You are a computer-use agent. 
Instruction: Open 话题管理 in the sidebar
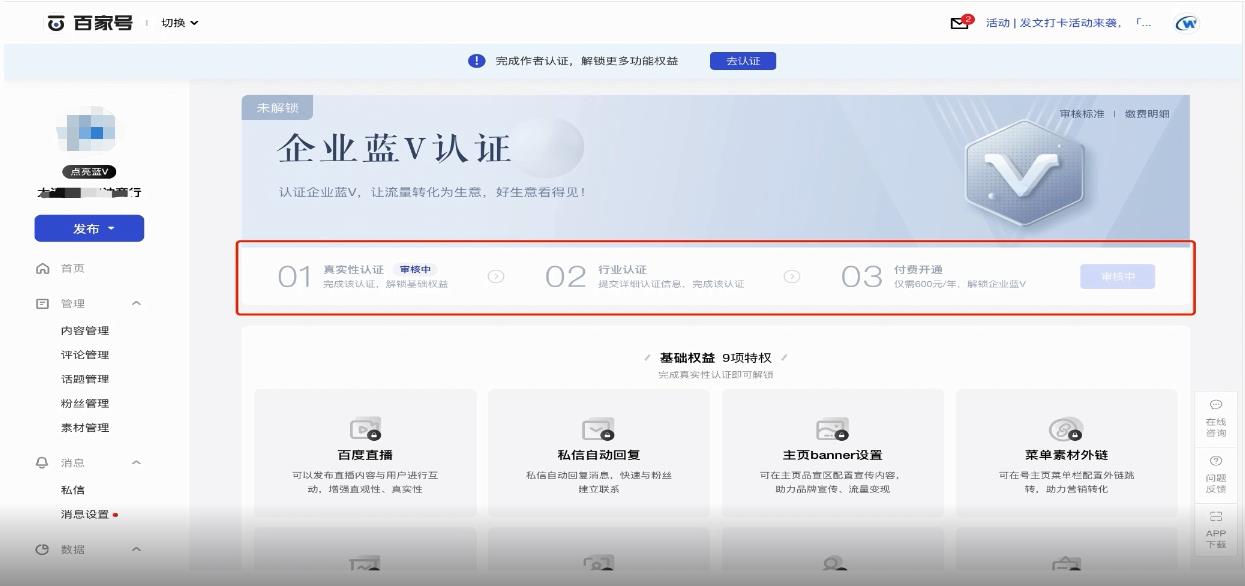tap(85, 379)
